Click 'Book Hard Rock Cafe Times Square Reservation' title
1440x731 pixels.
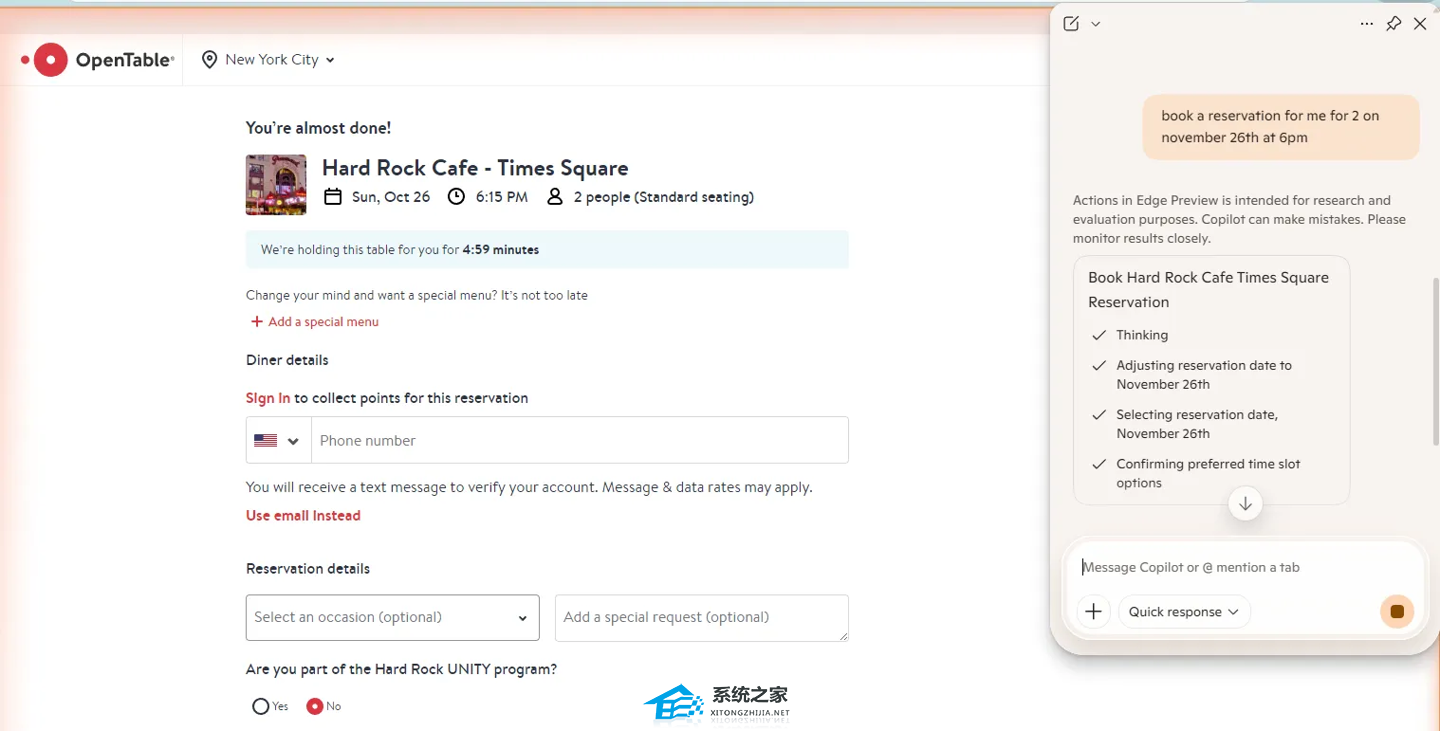point(1208,290)
